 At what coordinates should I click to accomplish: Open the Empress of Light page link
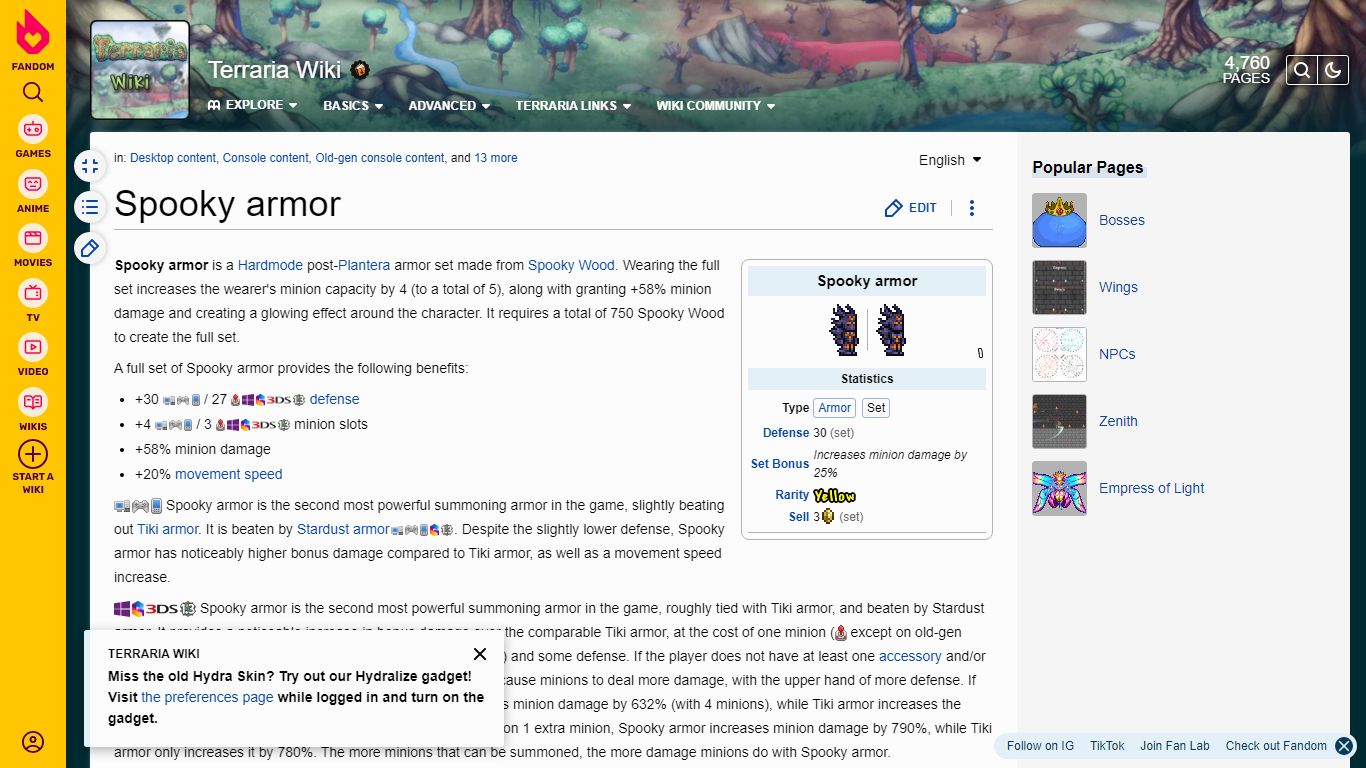click(1152, 488)
